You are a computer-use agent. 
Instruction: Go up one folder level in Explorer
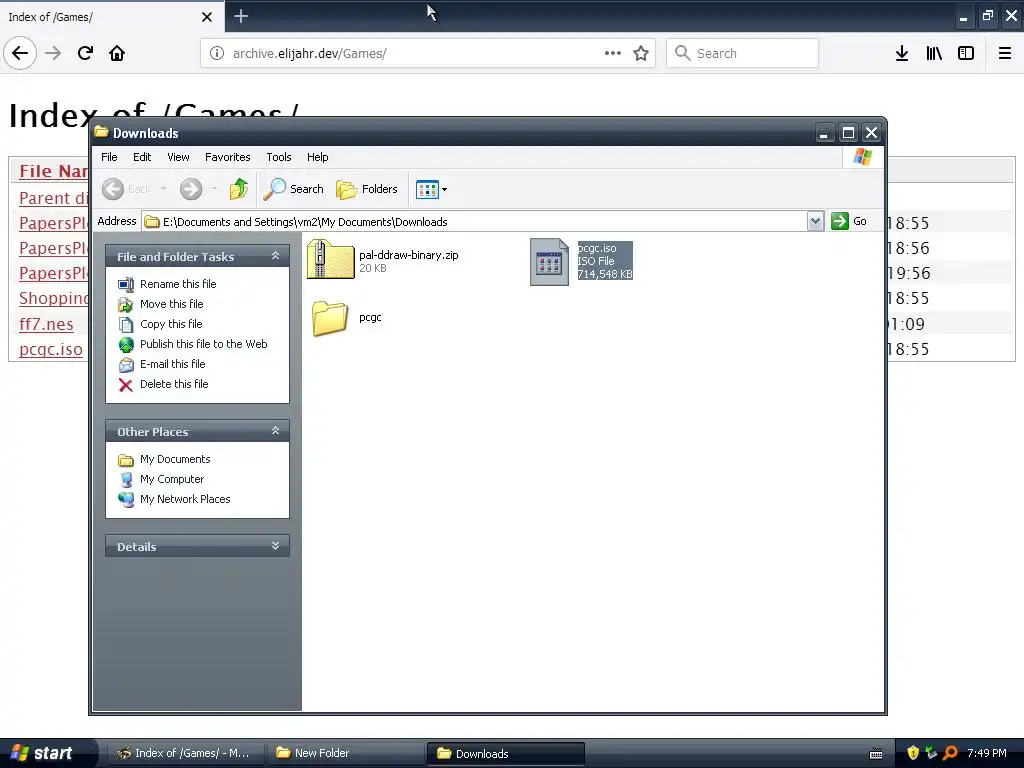tap(239, 189)
